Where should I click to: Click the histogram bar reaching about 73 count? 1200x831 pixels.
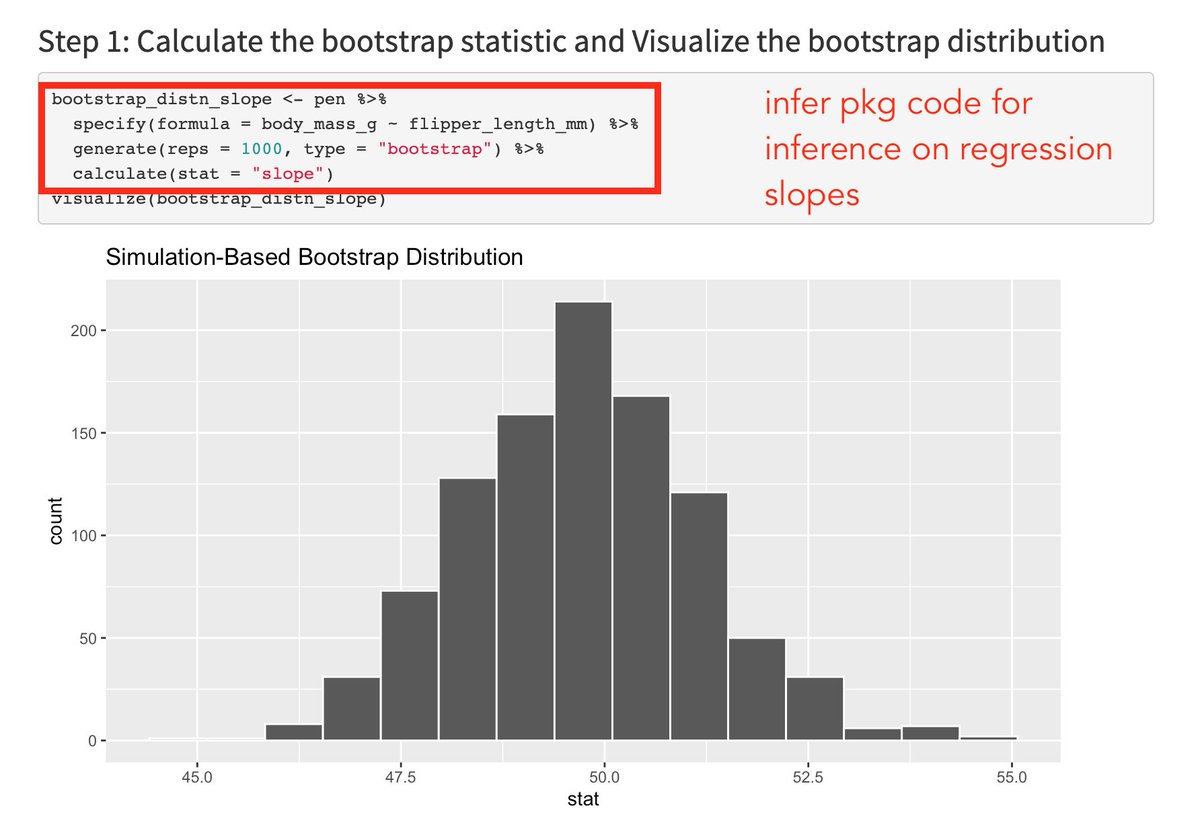point(410,666)
